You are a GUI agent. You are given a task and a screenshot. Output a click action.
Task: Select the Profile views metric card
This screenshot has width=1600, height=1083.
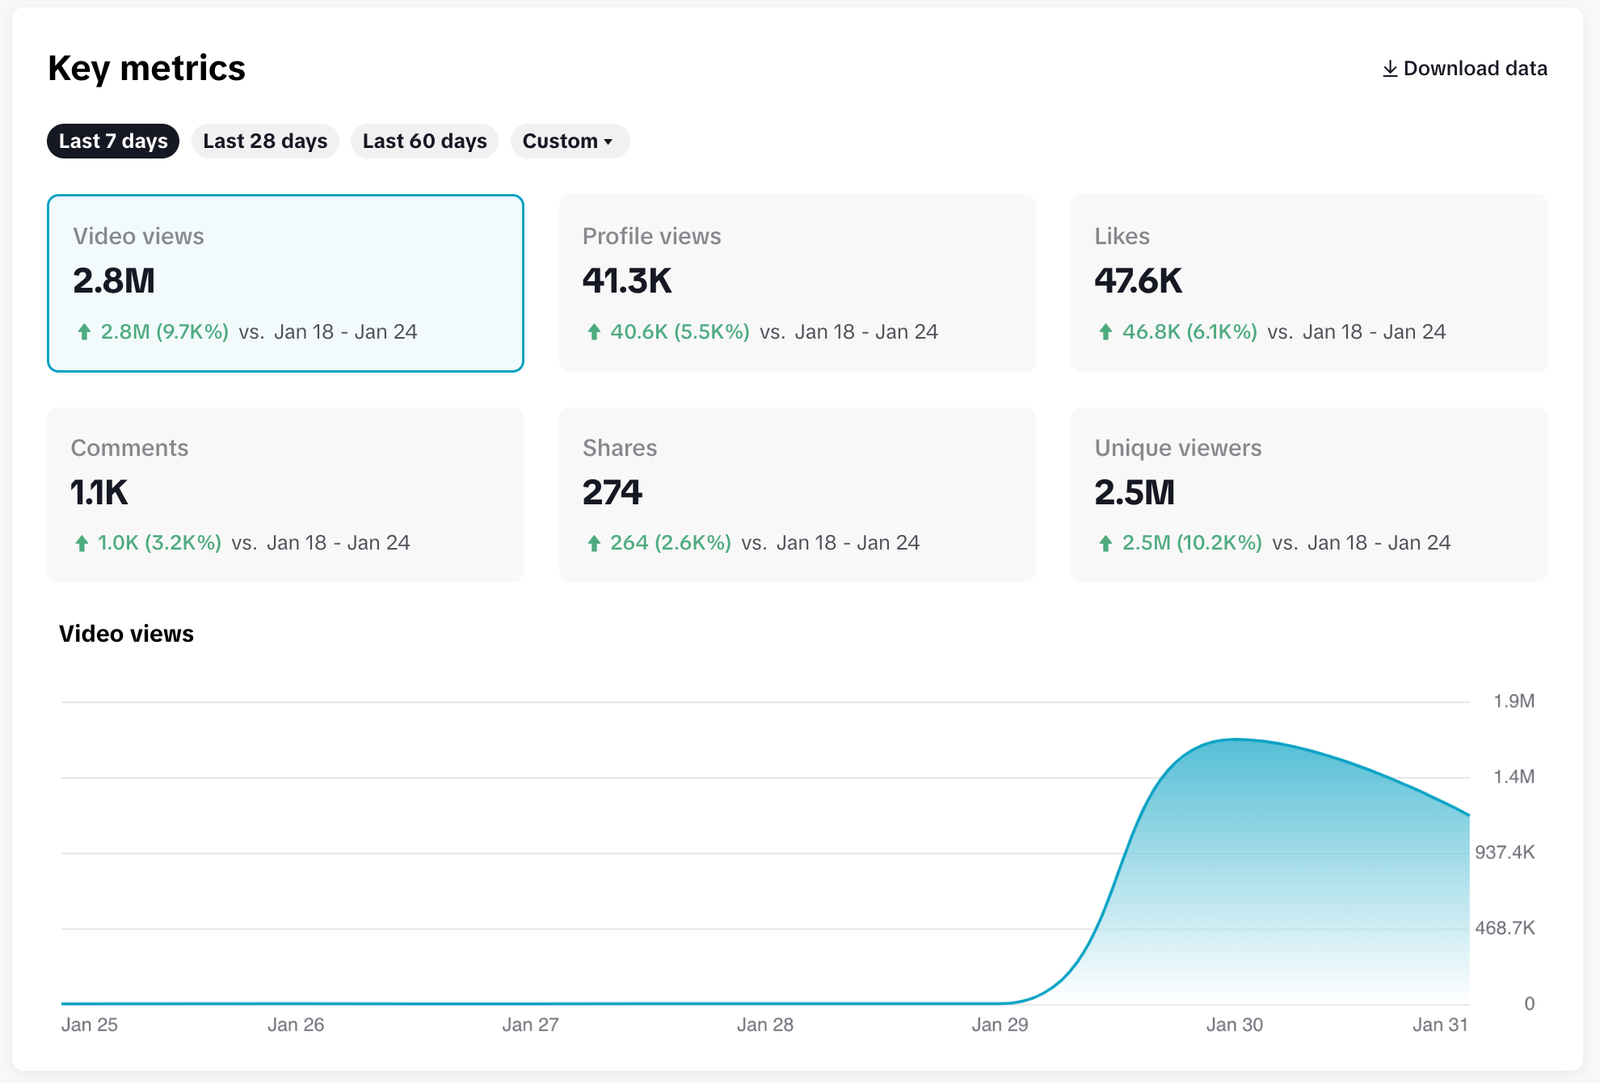[797, 283]
